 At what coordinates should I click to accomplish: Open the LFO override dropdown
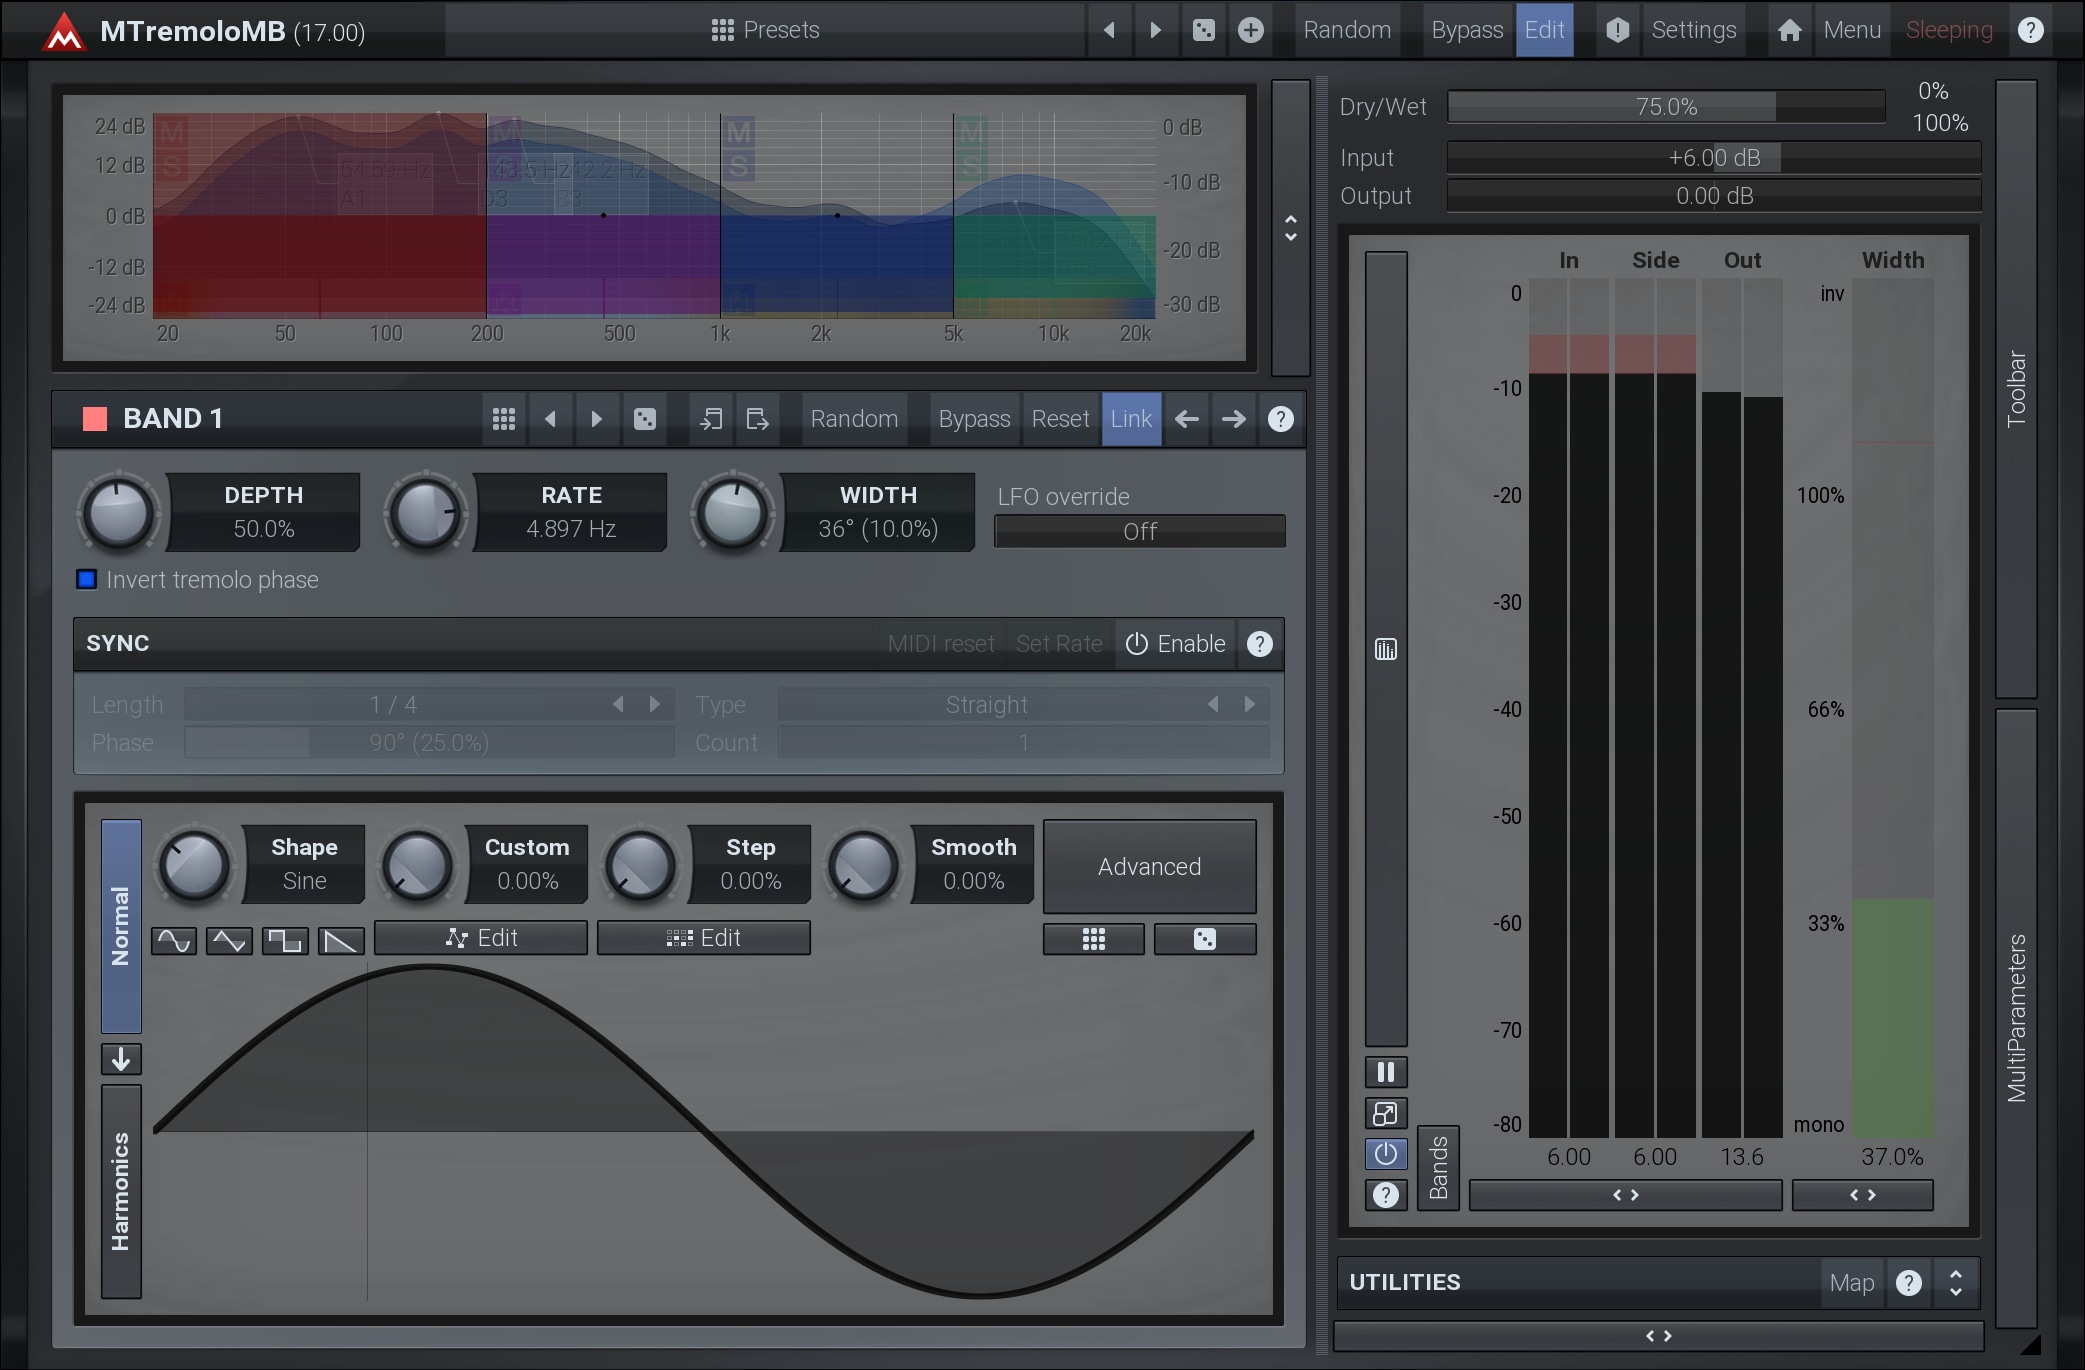pos(1139,532)
